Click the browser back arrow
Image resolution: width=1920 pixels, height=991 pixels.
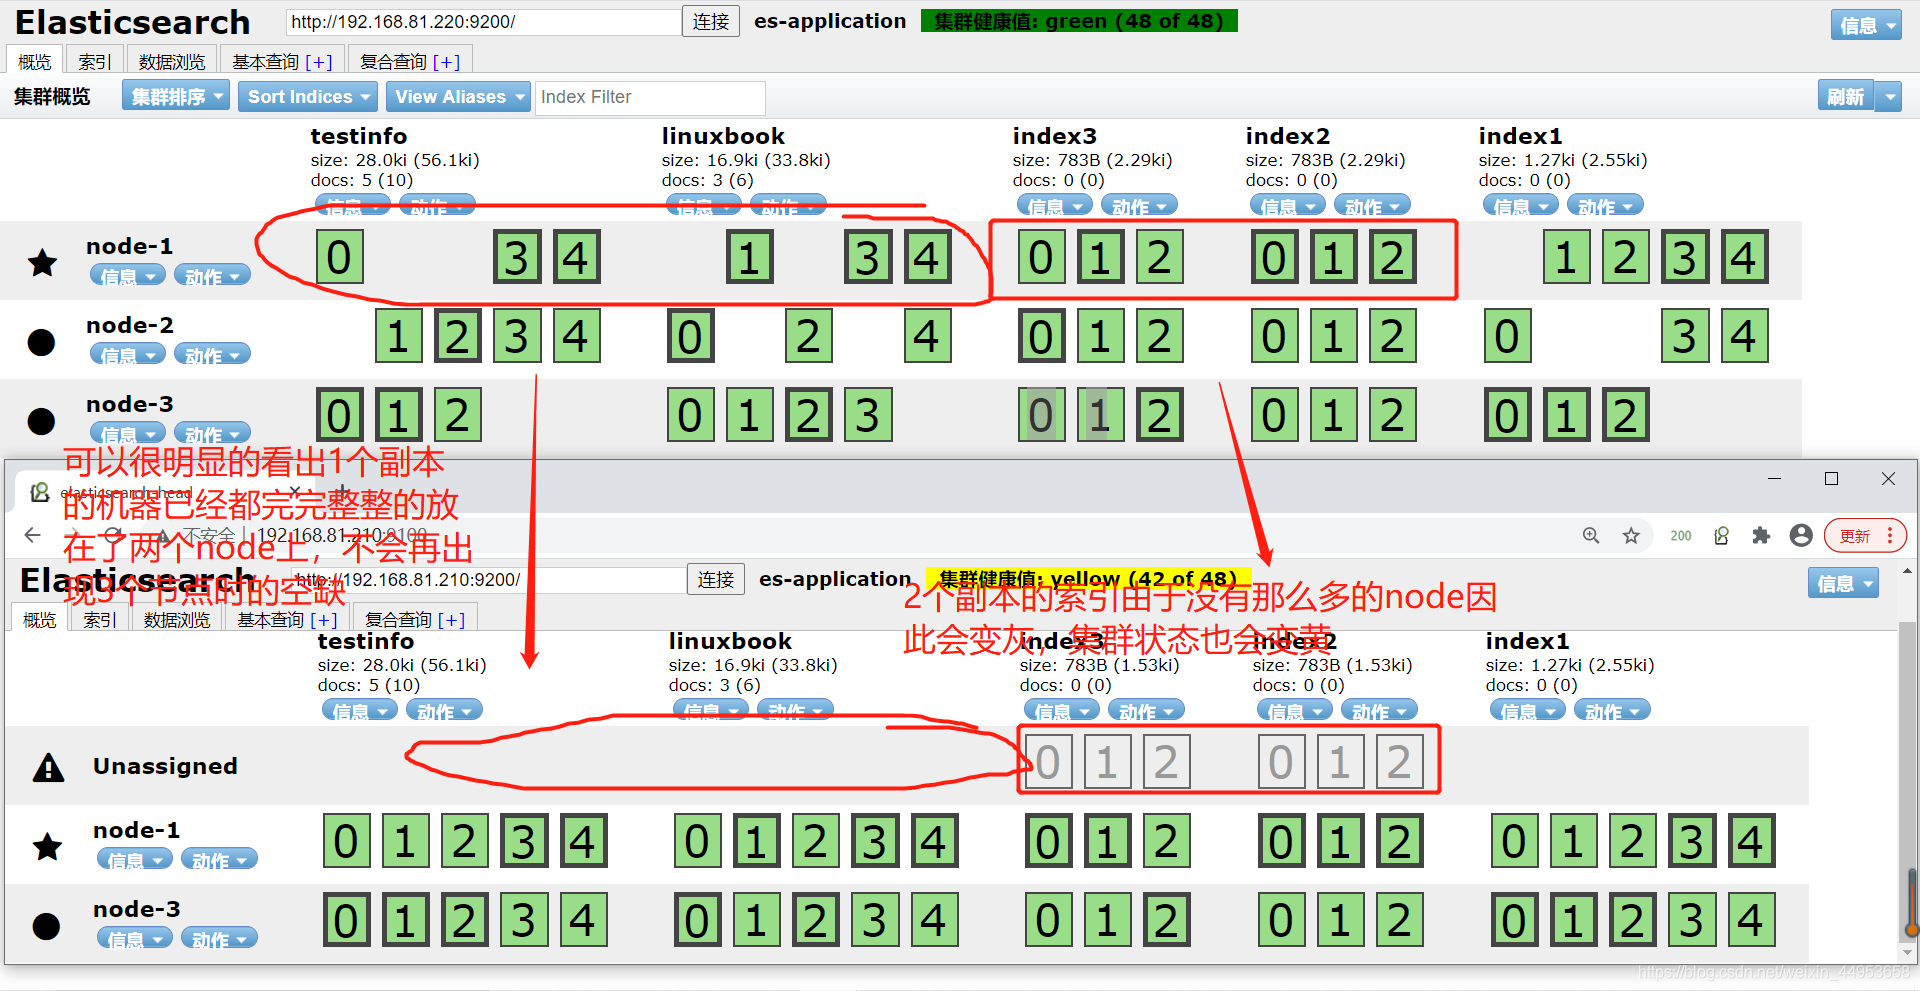coord(32,535)
